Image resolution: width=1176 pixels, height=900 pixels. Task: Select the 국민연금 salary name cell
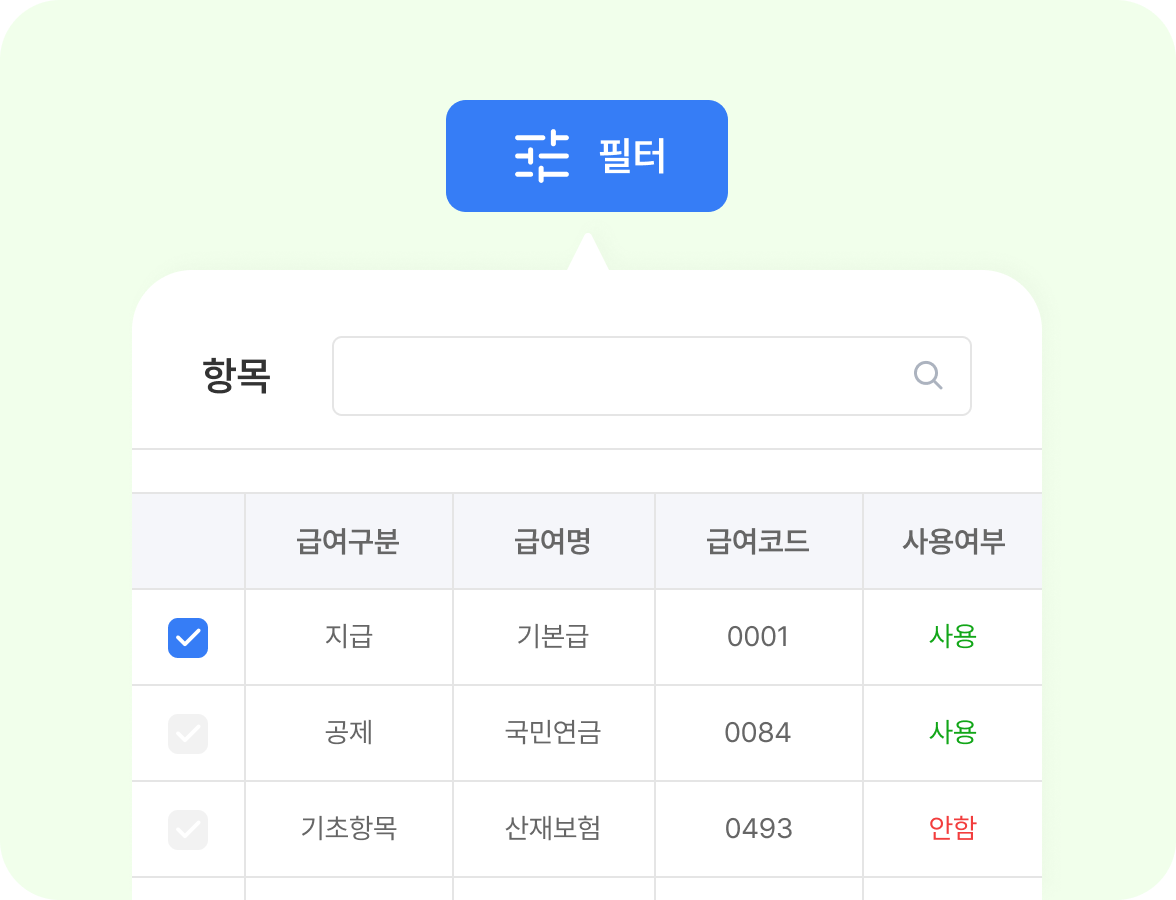[553, 733]
